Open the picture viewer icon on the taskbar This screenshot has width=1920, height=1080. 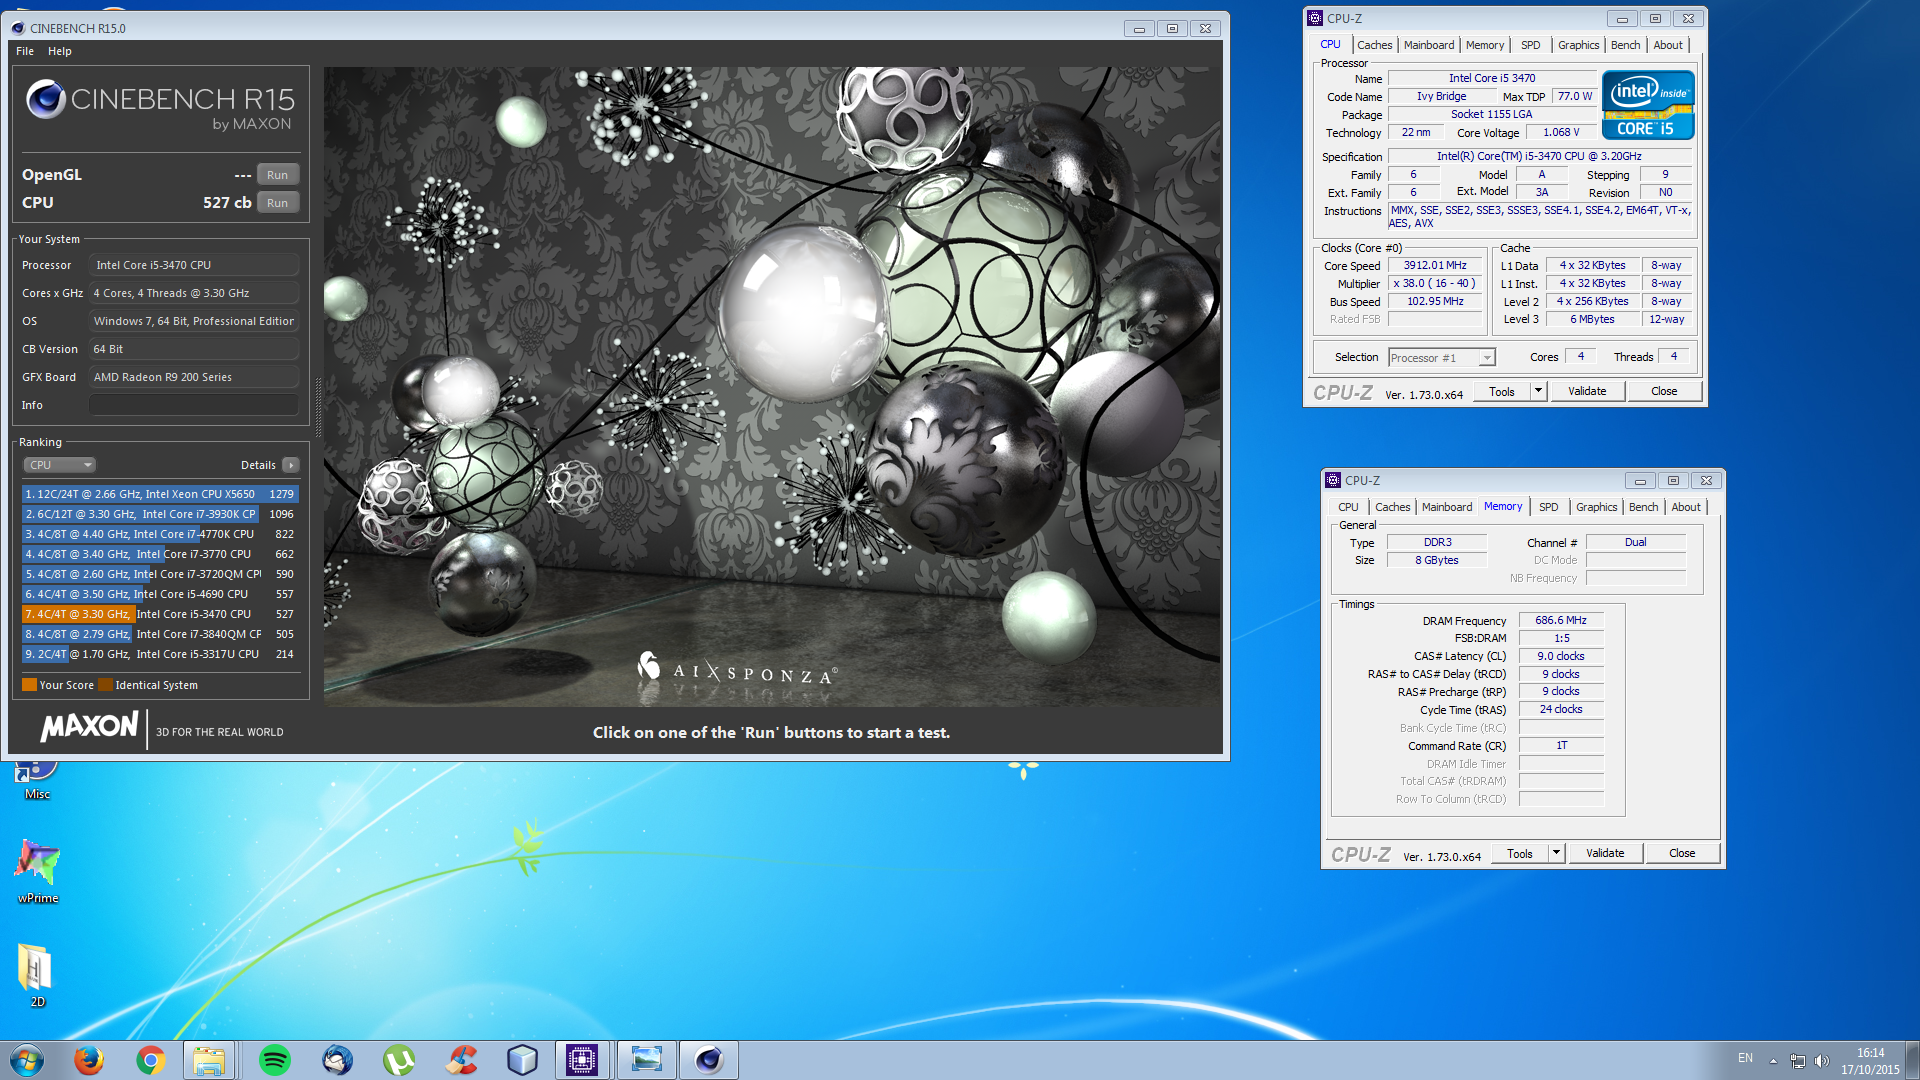[x=647, y=1060]
